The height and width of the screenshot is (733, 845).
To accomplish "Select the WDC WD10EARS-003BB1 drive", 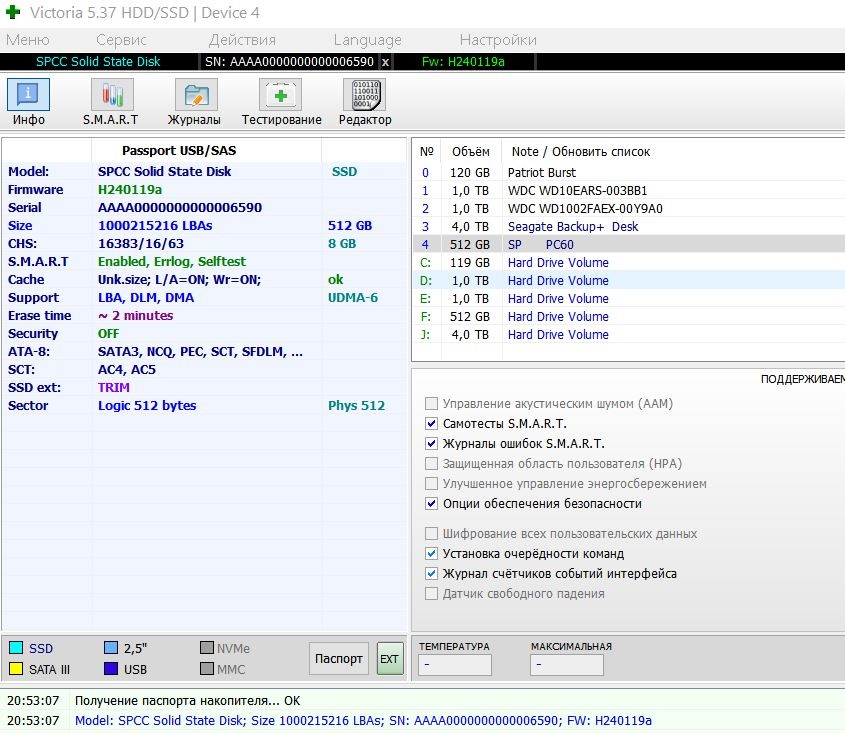I will click(629, 190).
